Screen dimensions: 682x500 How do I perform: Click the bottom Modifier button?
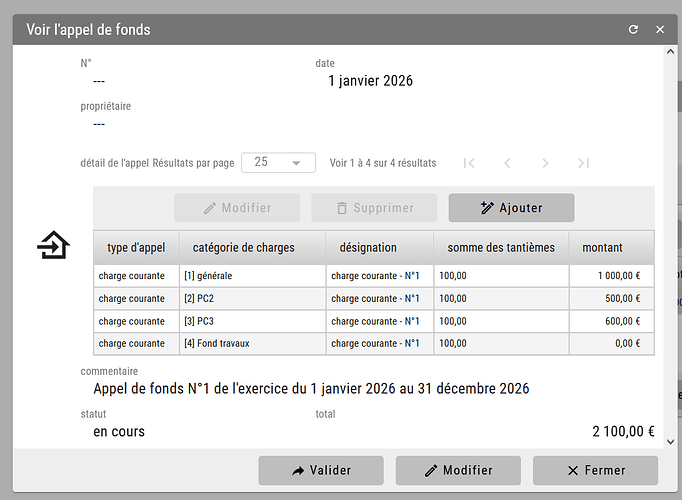pyautogui.click(x=458, y=470)
